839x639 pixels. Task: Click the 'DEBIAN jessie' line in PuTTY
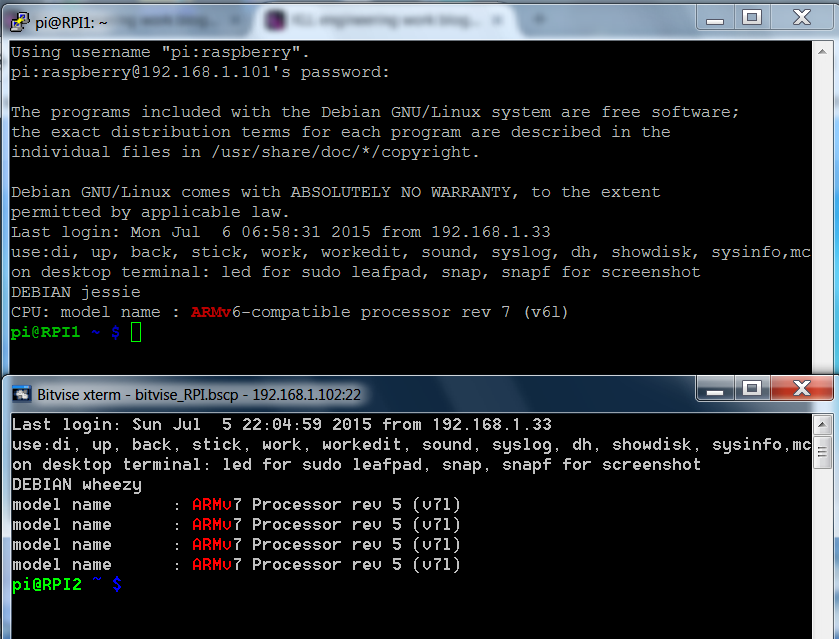click(x=75, y=292)
